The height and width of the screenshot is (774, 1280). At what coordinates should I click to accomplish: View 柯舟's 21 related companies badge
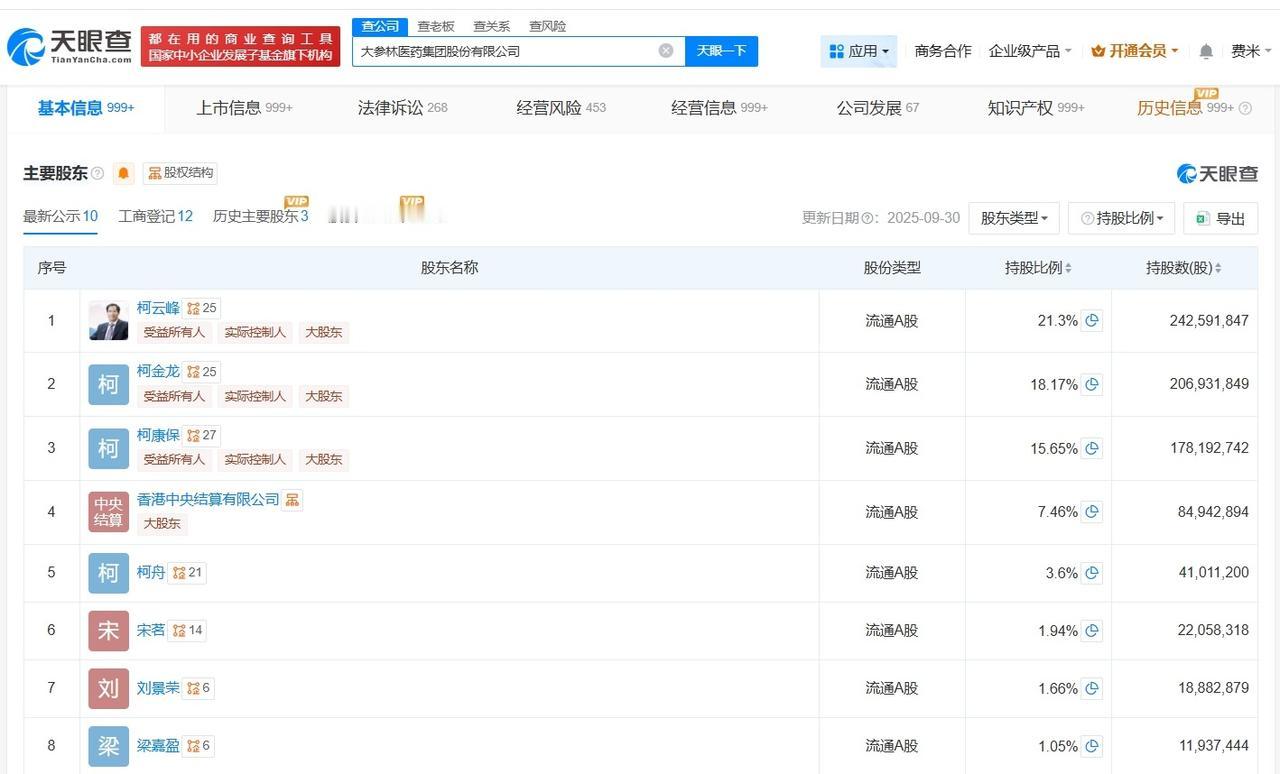pos(188,573)
